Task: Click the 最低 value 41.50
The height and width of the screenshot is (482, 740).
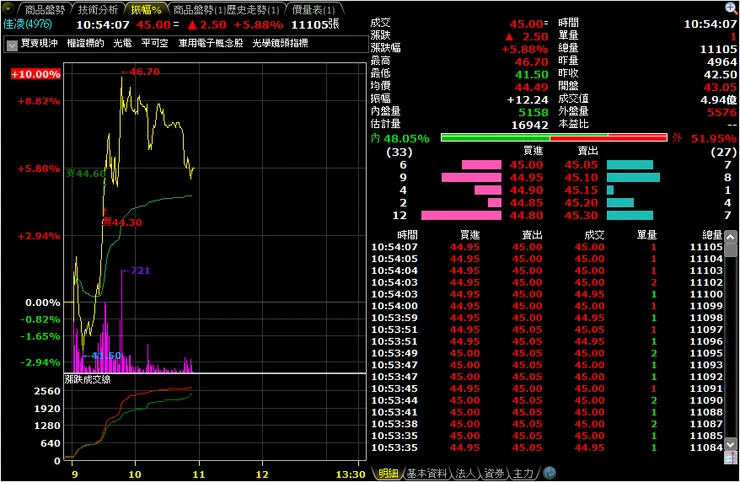Action: [531, 75]
